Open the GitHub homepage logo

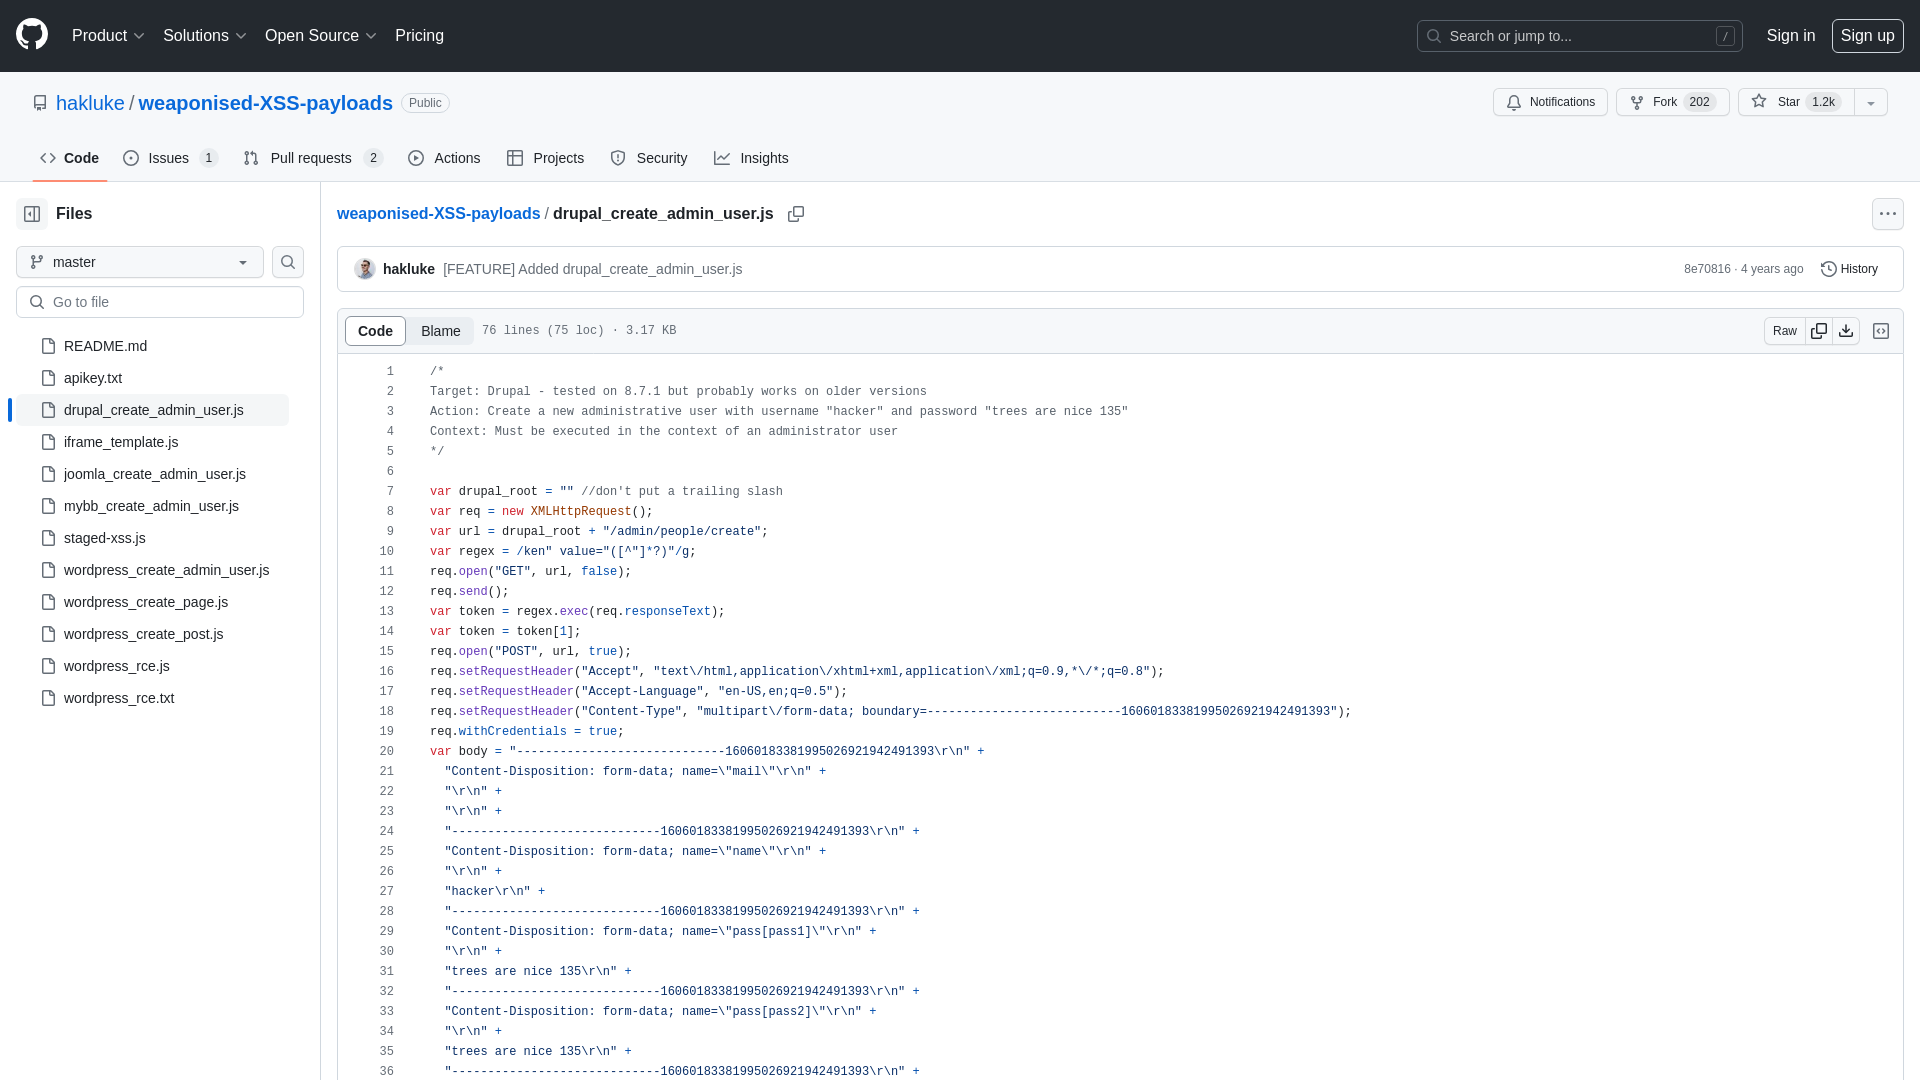32,35
